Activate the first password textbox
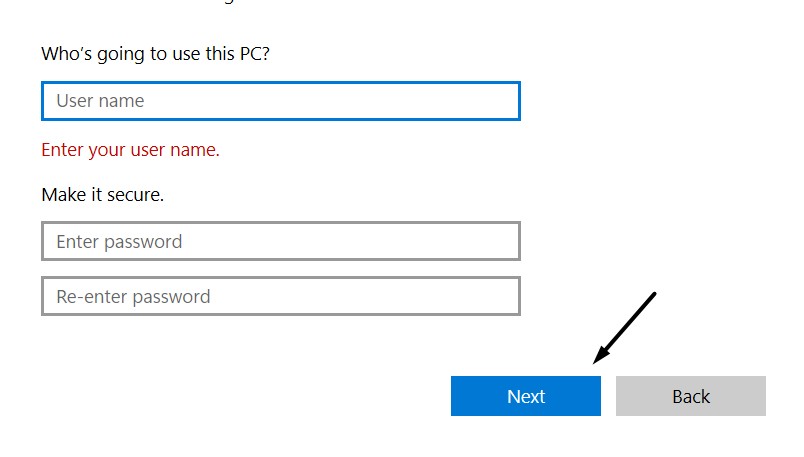804x457 pixels. [280, 241]
